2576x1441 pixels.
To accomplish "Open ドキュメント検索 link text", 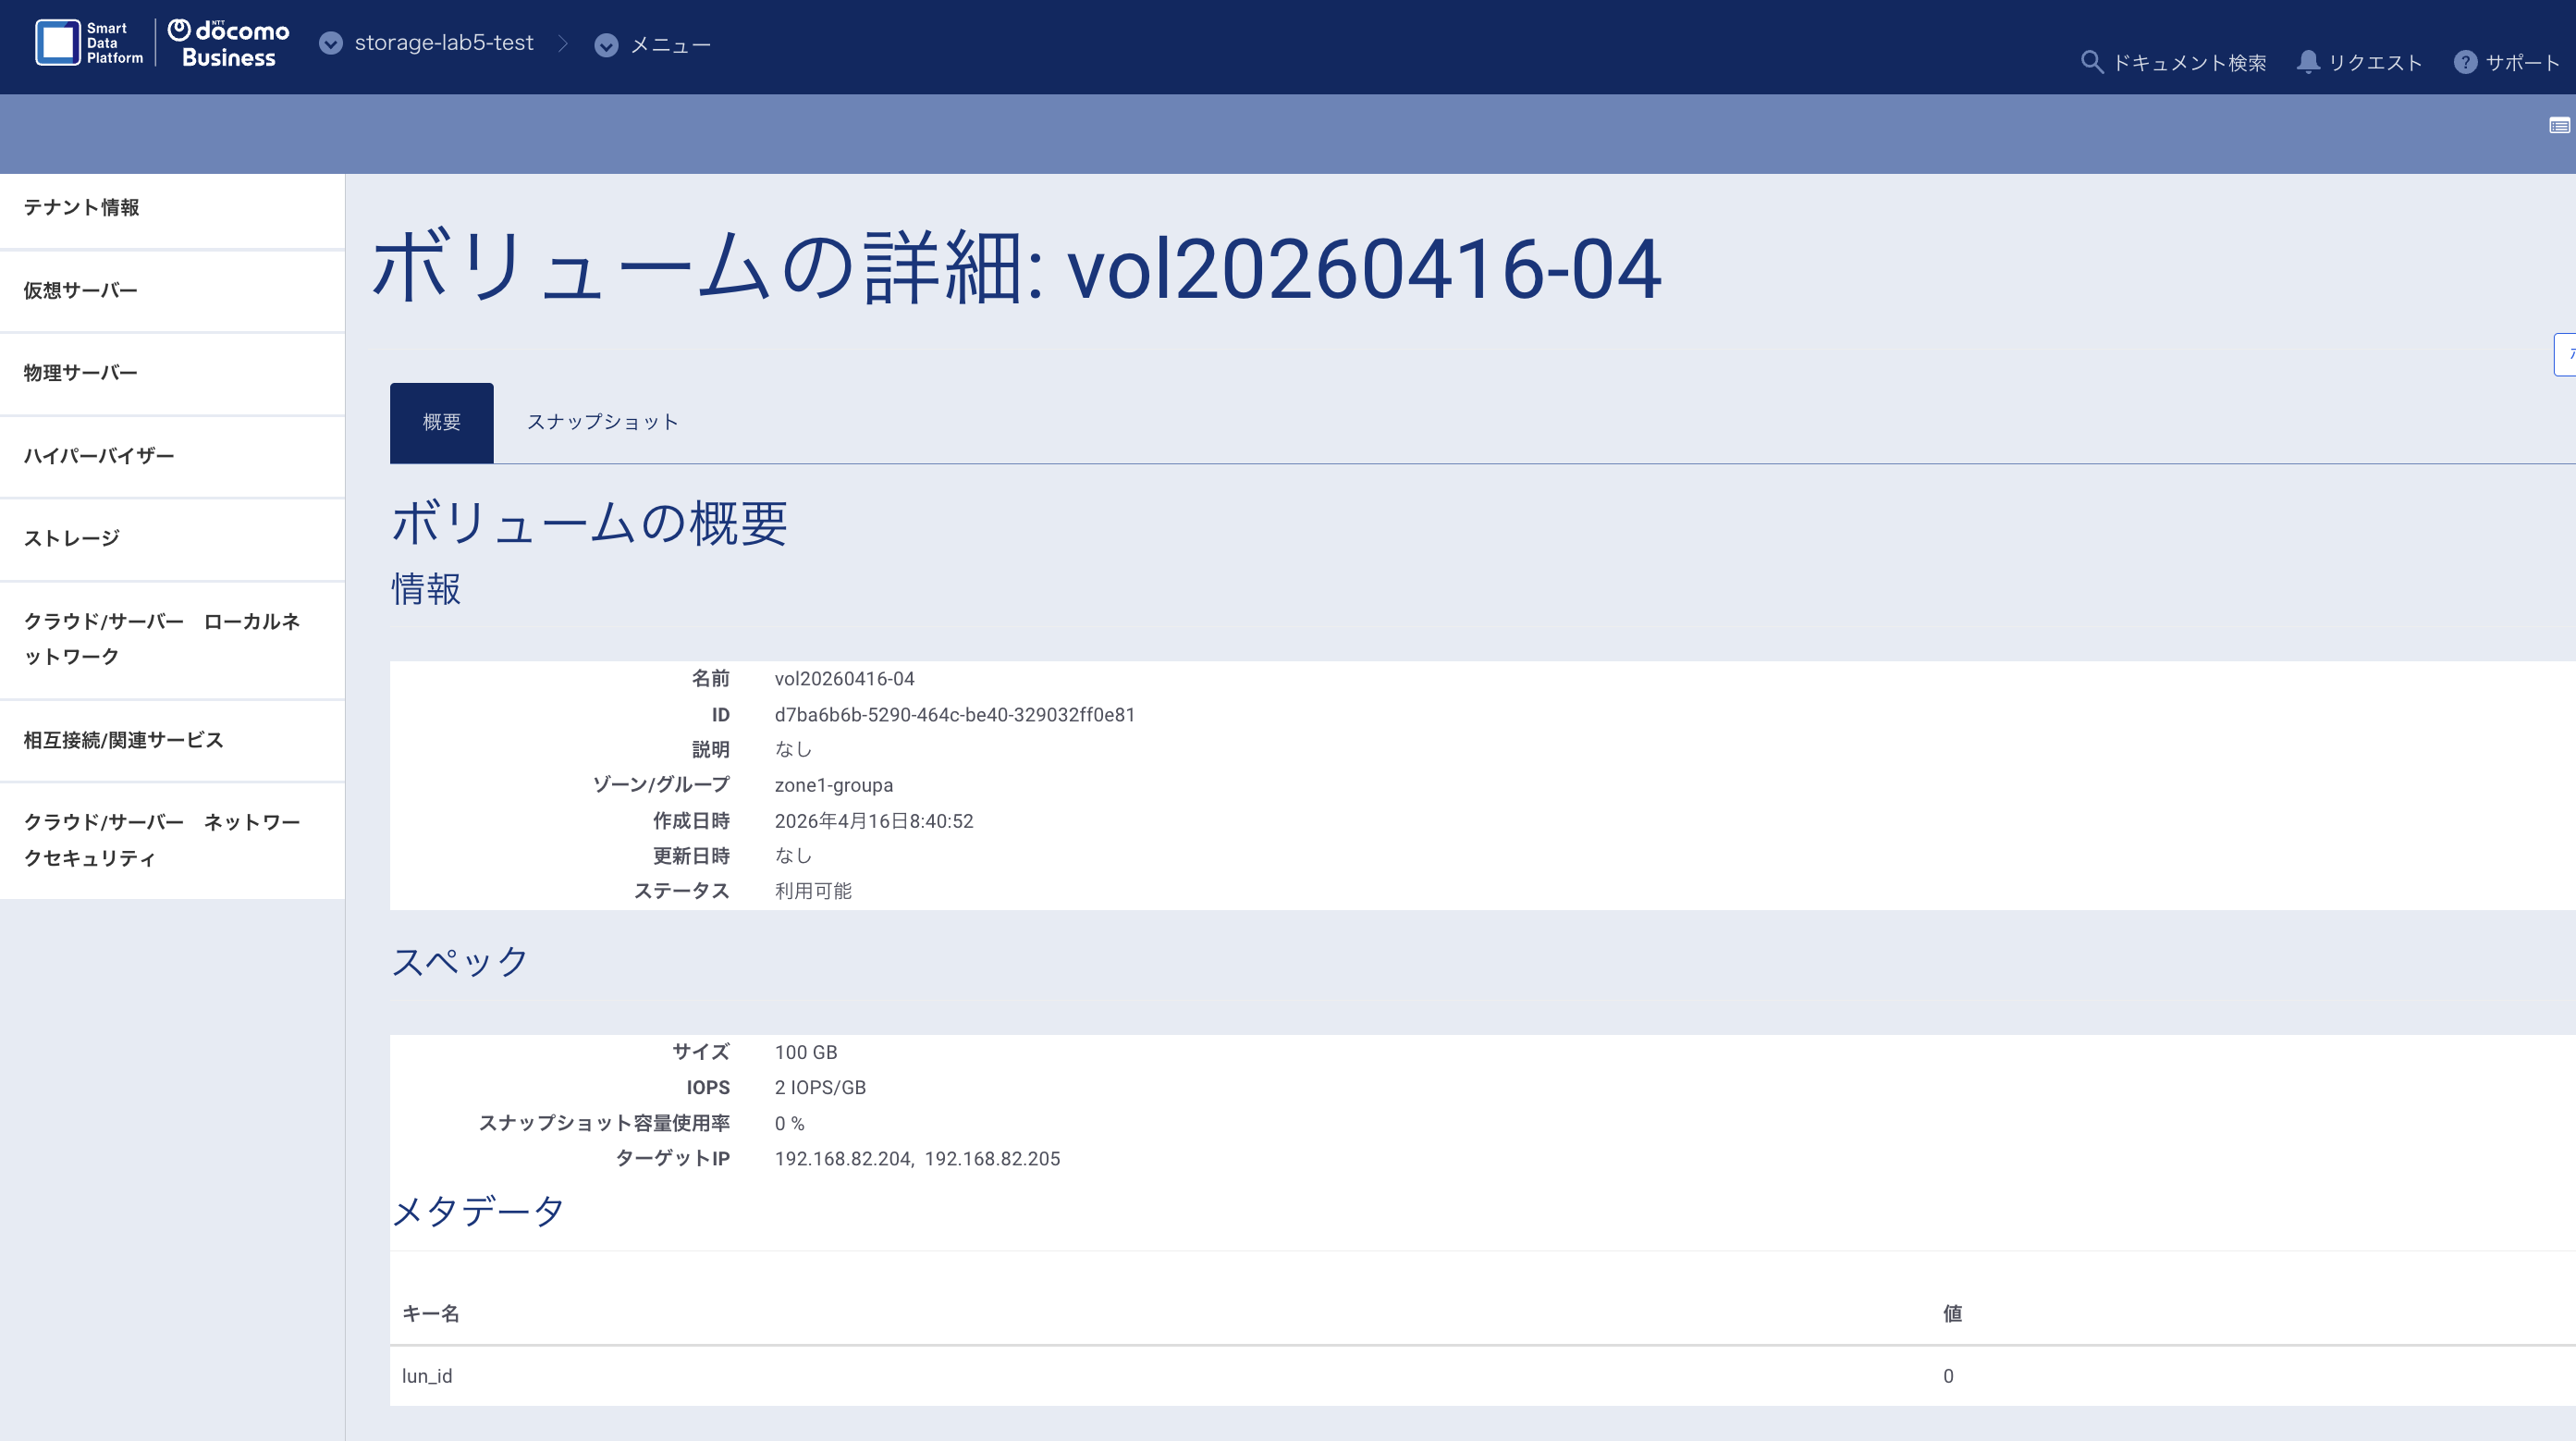I will click(2189, 63).
